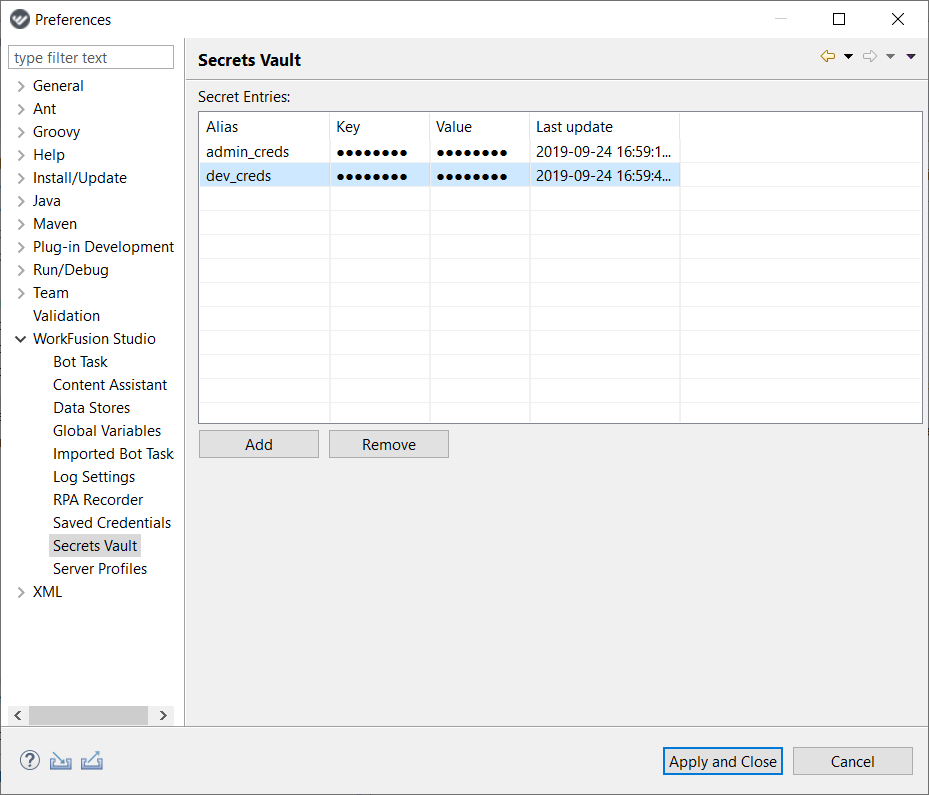Click masked Key of admin_creds
This screenshot has height=795, width=929.
[371, 153]
